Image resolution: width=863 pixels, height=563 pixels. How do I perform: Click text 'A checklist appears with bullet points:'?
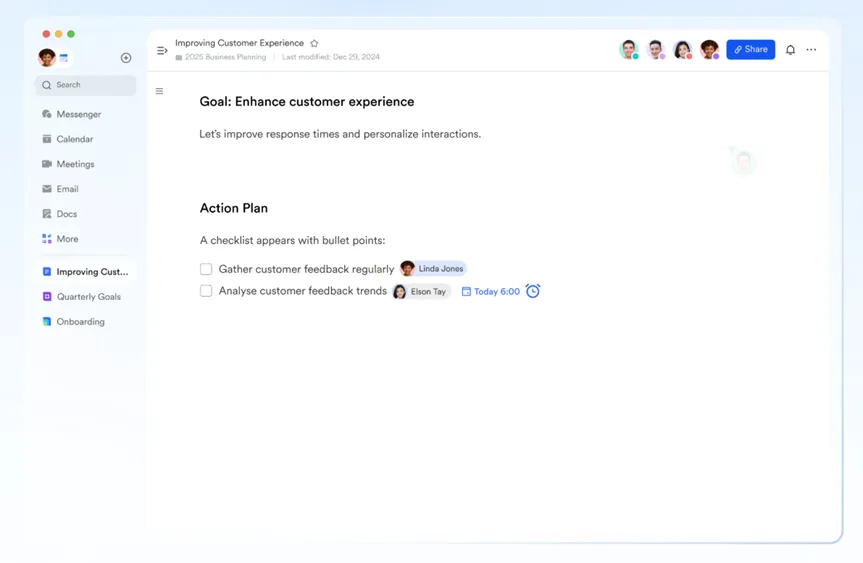click(x=292, y=240)
